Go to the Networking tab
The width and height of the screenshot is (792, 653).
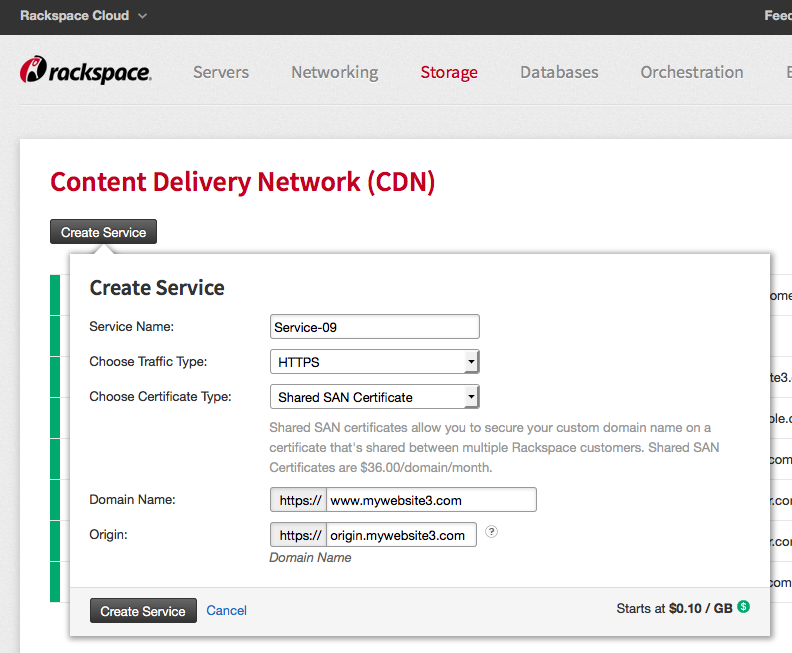coord(334,72)
